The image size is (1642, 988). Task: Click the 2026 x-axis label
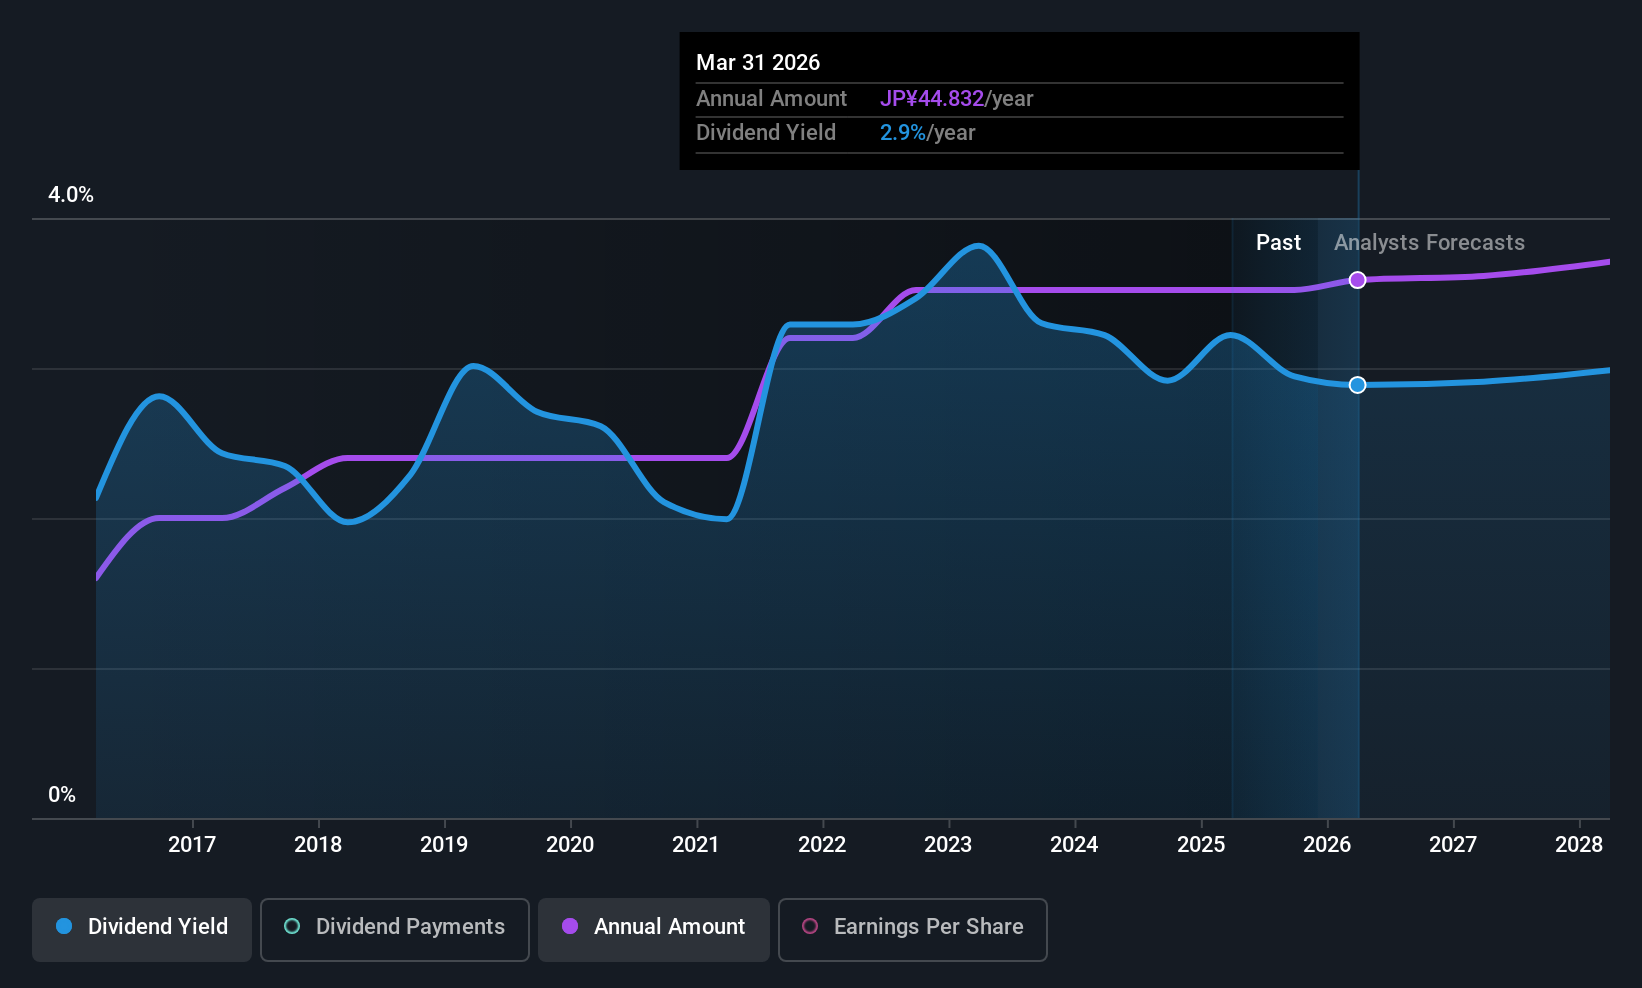[x=1327, y=845]
